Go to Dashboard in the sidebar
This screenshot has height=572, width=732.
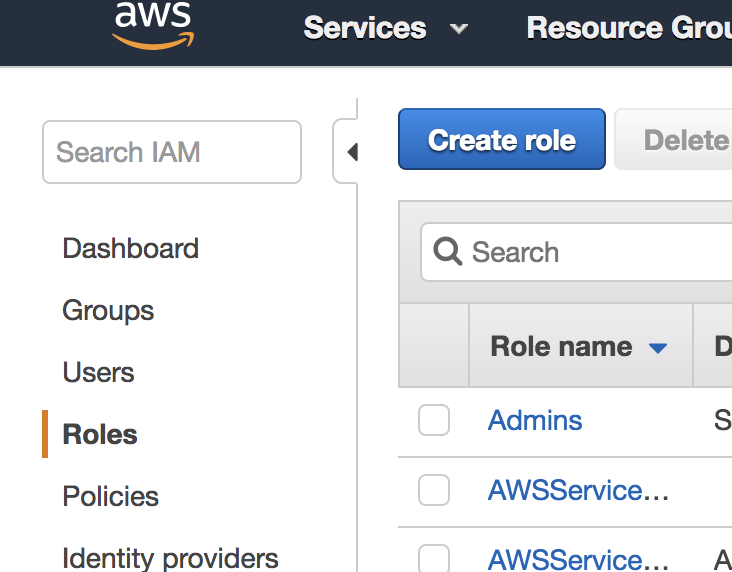coord(130,248)
